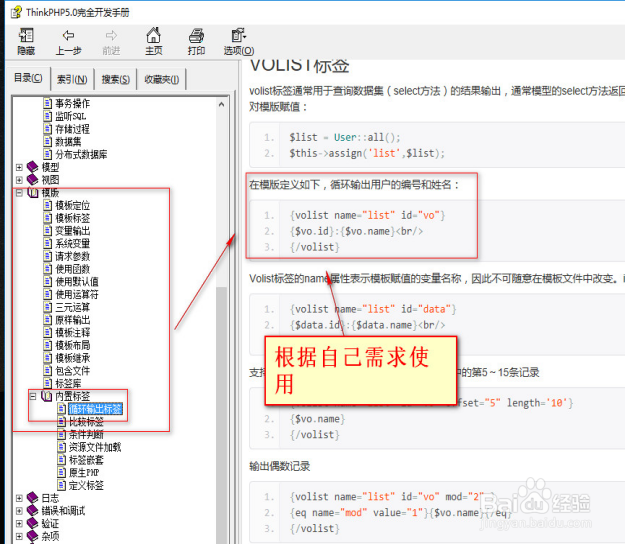Switch to the 目录(C) contents tab

pos(28,78)
